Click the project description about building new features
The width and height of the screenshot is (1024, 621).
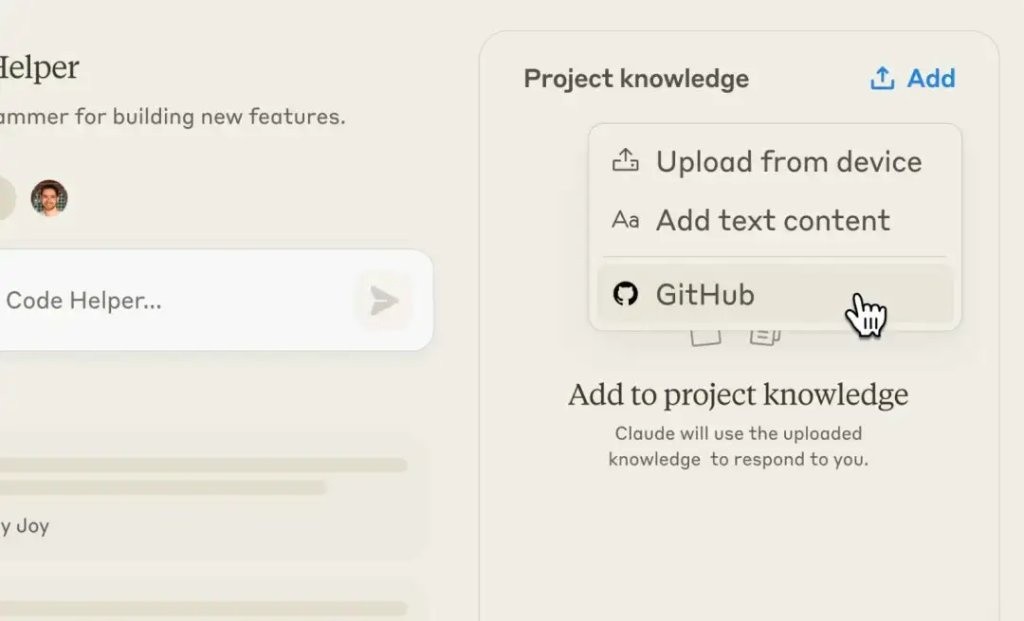(x=172, y=116)
